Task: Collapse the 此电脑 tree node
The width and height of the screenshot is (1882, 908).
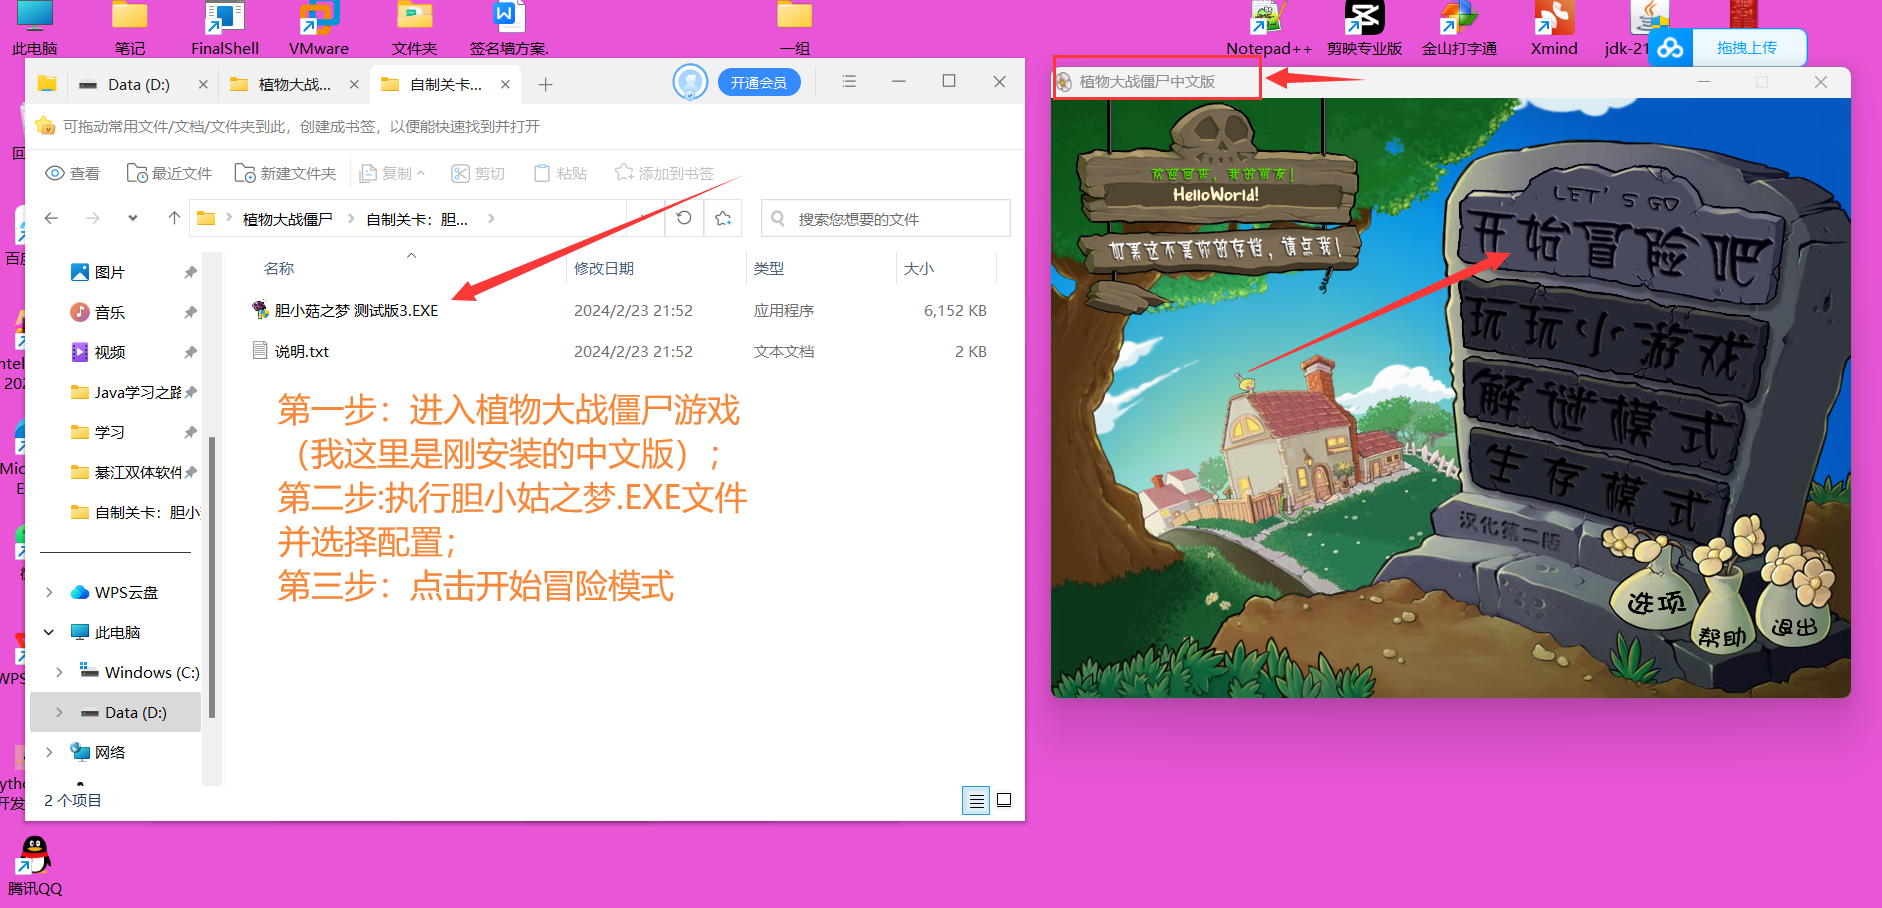Action: [49, 632]
